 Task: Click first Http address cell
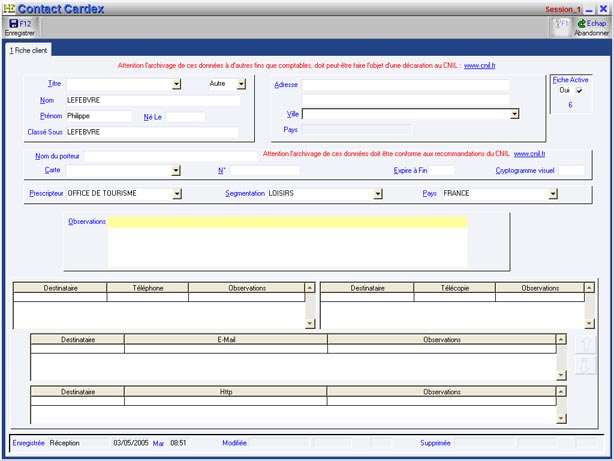coord(226,401)
